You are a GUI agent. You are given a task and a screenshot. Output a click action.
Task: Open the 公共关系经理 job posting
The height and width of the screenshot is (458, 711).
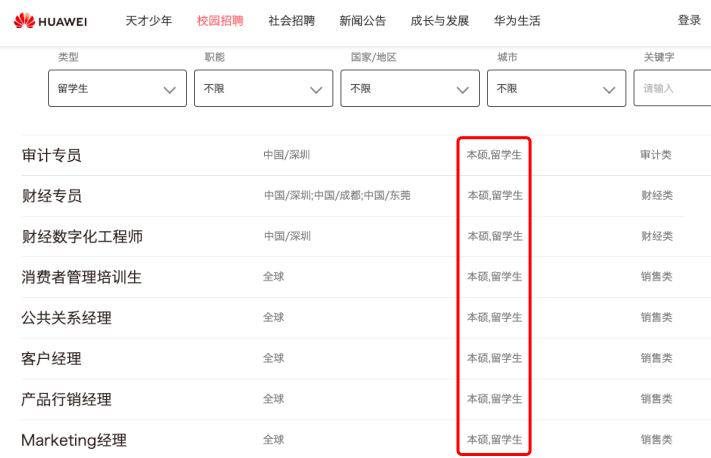[x=66, y=318]
